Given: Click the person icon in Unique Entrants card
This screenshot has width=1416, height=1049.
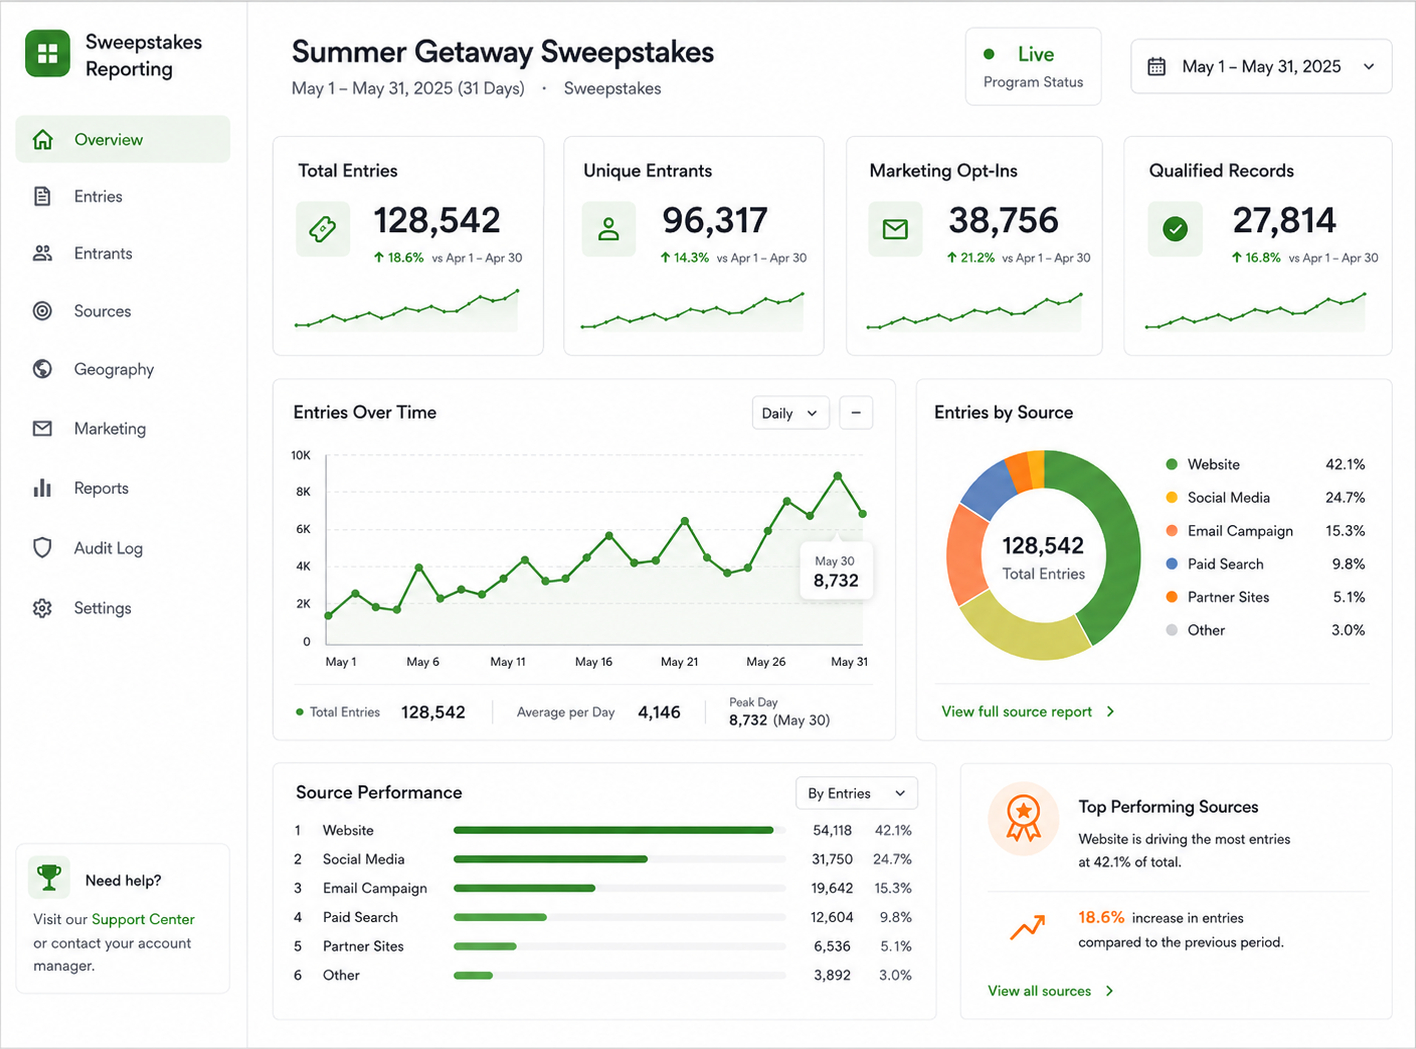Looking at the screenshot, I should (608, 229).
